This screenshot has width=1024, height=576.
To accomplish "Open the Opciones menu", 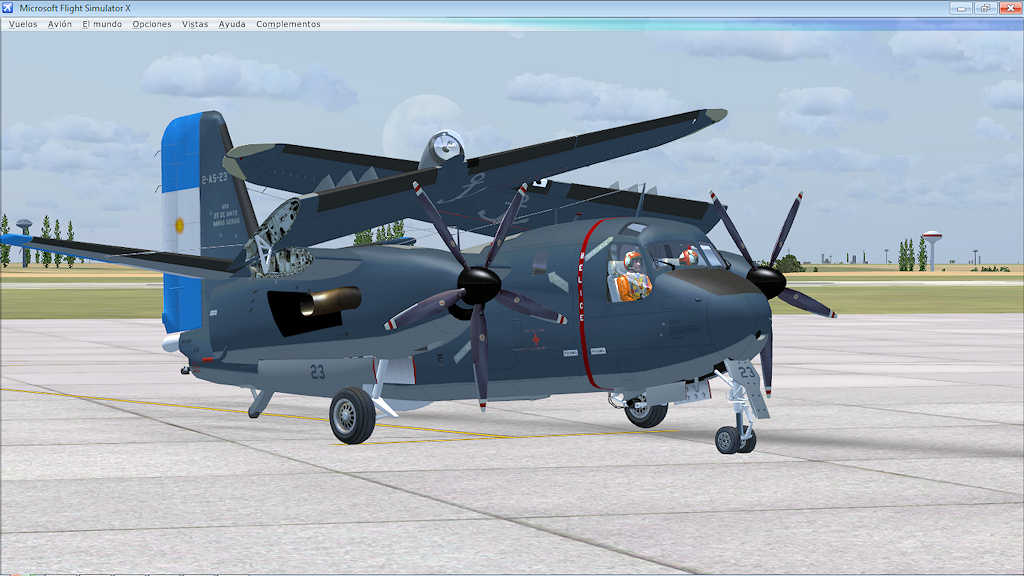I will coord(152,24).
